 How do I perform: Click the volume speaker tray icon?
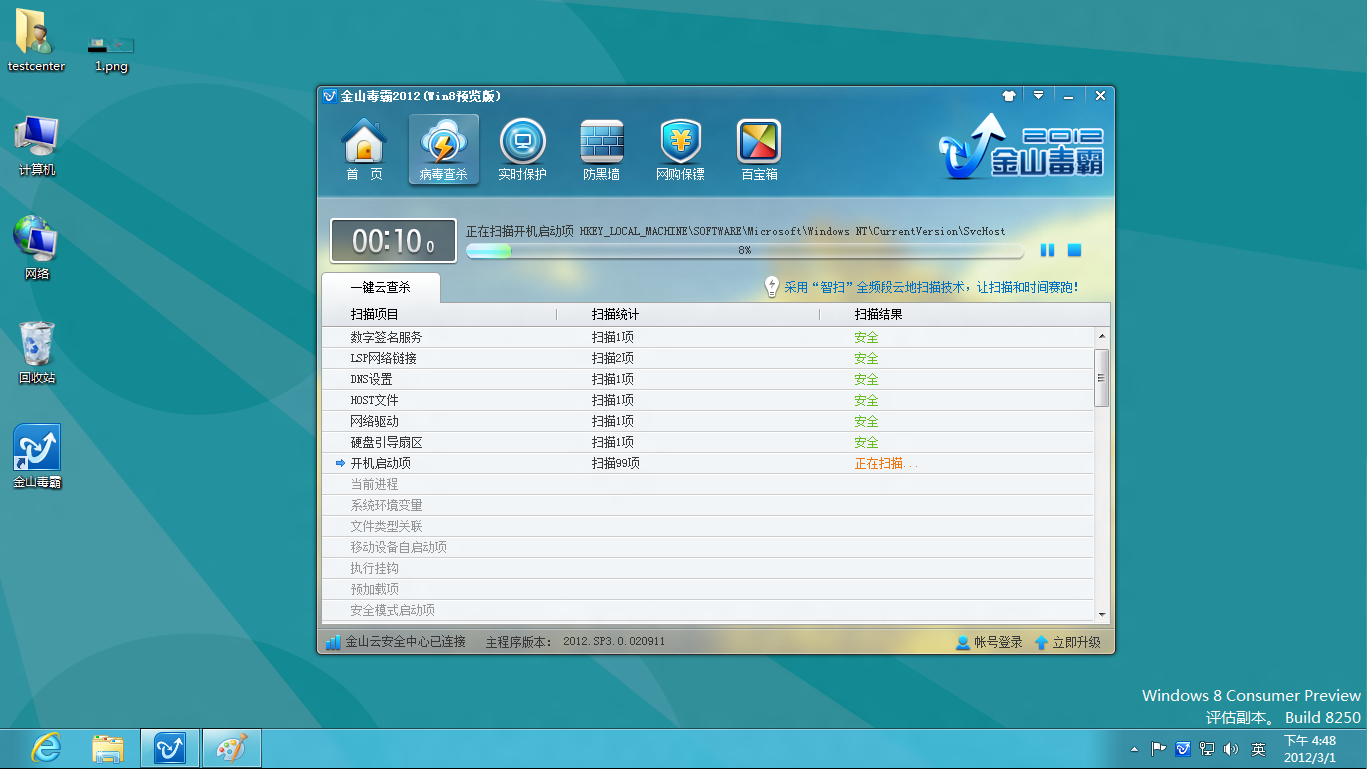(1231, 748)
